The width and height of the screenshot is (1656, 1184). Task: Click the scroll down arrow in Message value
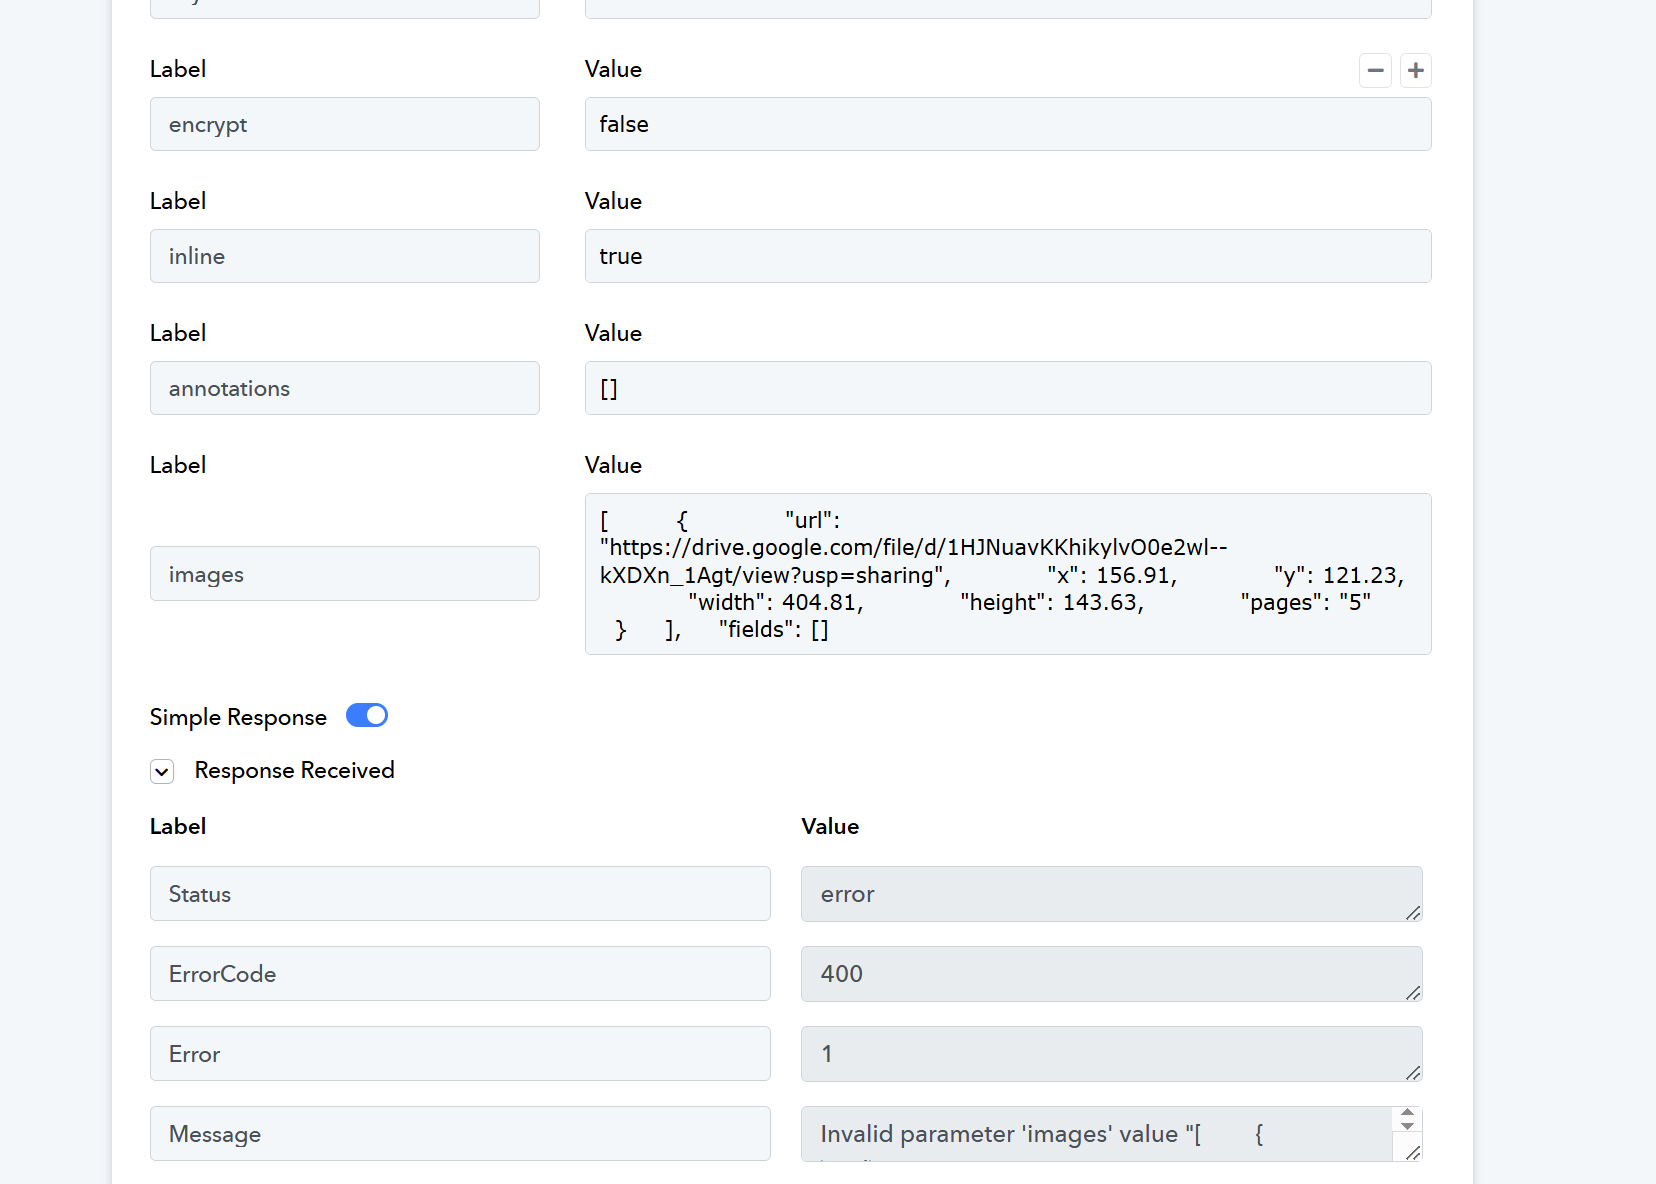(1407, 1127)
